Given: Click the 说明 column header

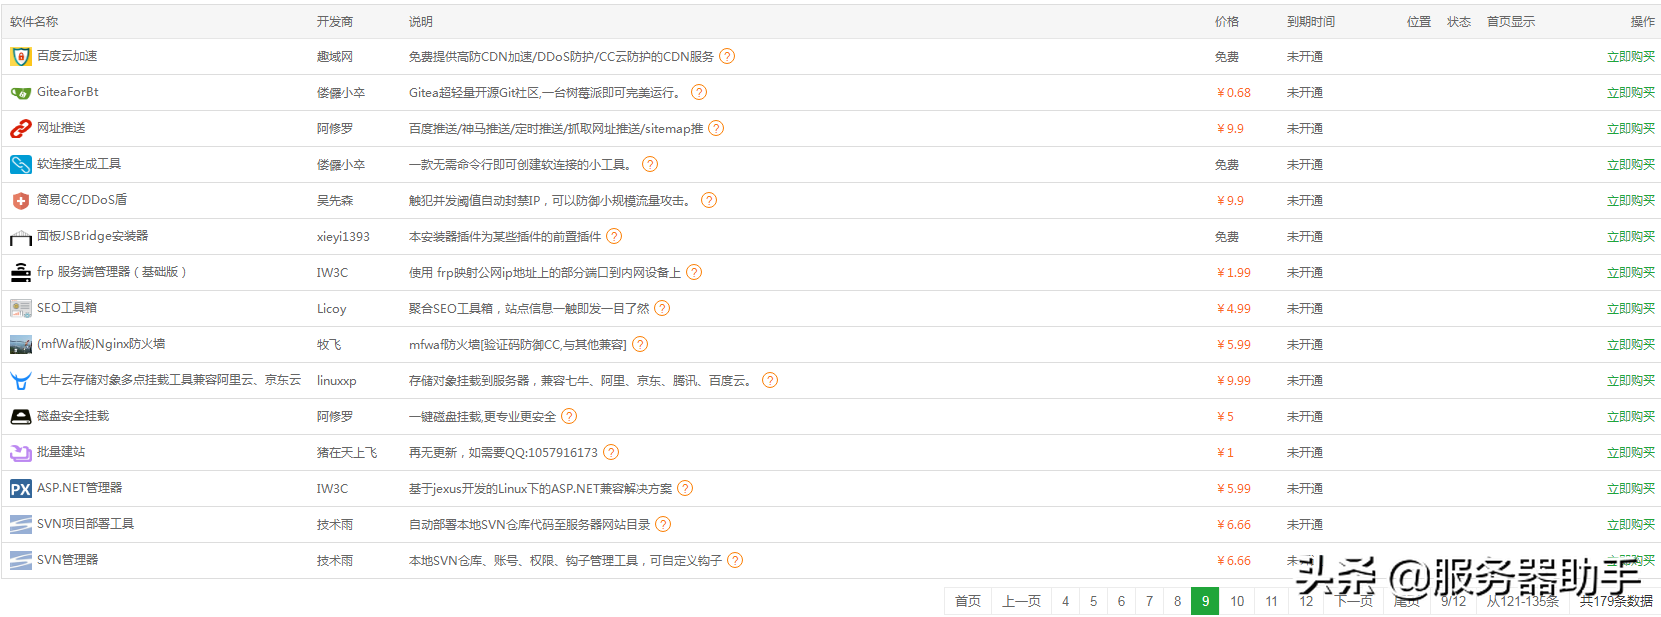Looking at the screenshot, I should pyautogui.click(x=421, y=22).
